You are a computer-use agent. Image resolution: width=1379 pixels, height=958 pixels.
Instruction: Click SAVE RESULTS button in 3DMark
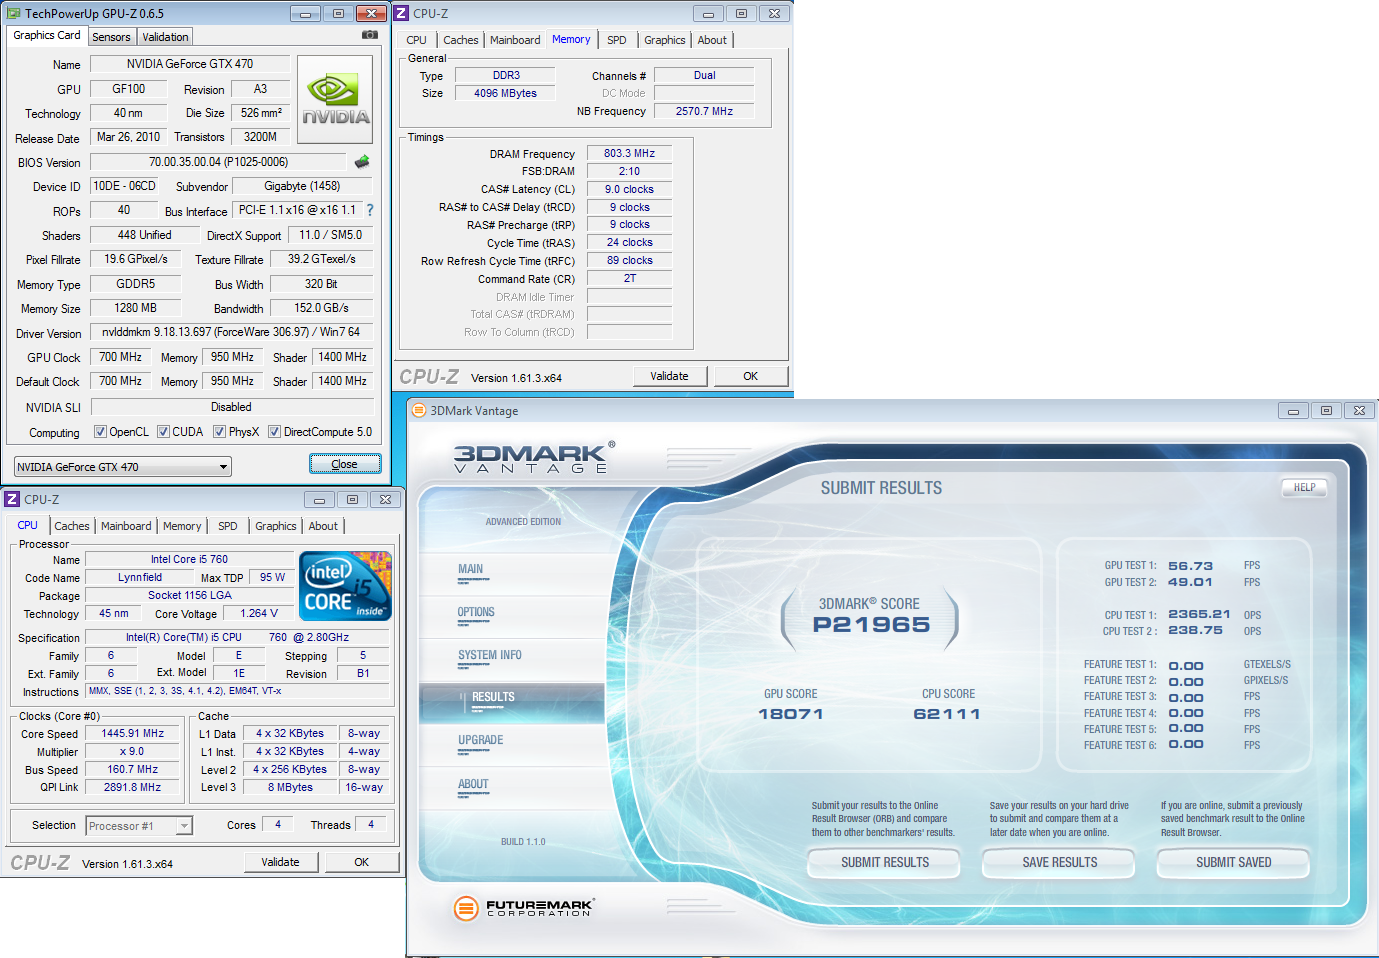point(1060,862)
